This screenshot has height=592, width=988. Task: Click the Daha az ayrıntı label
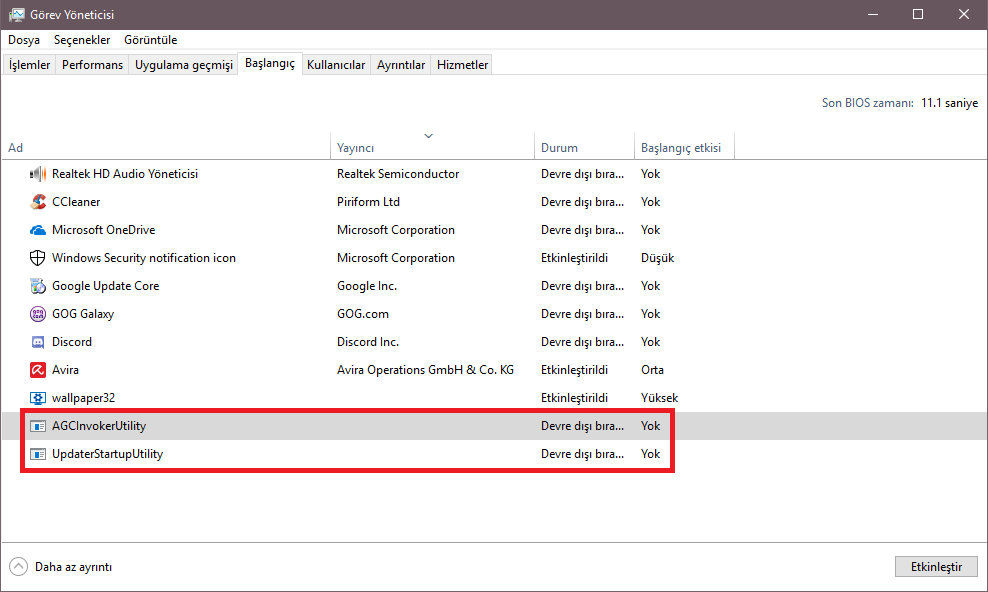click(74, 567)
